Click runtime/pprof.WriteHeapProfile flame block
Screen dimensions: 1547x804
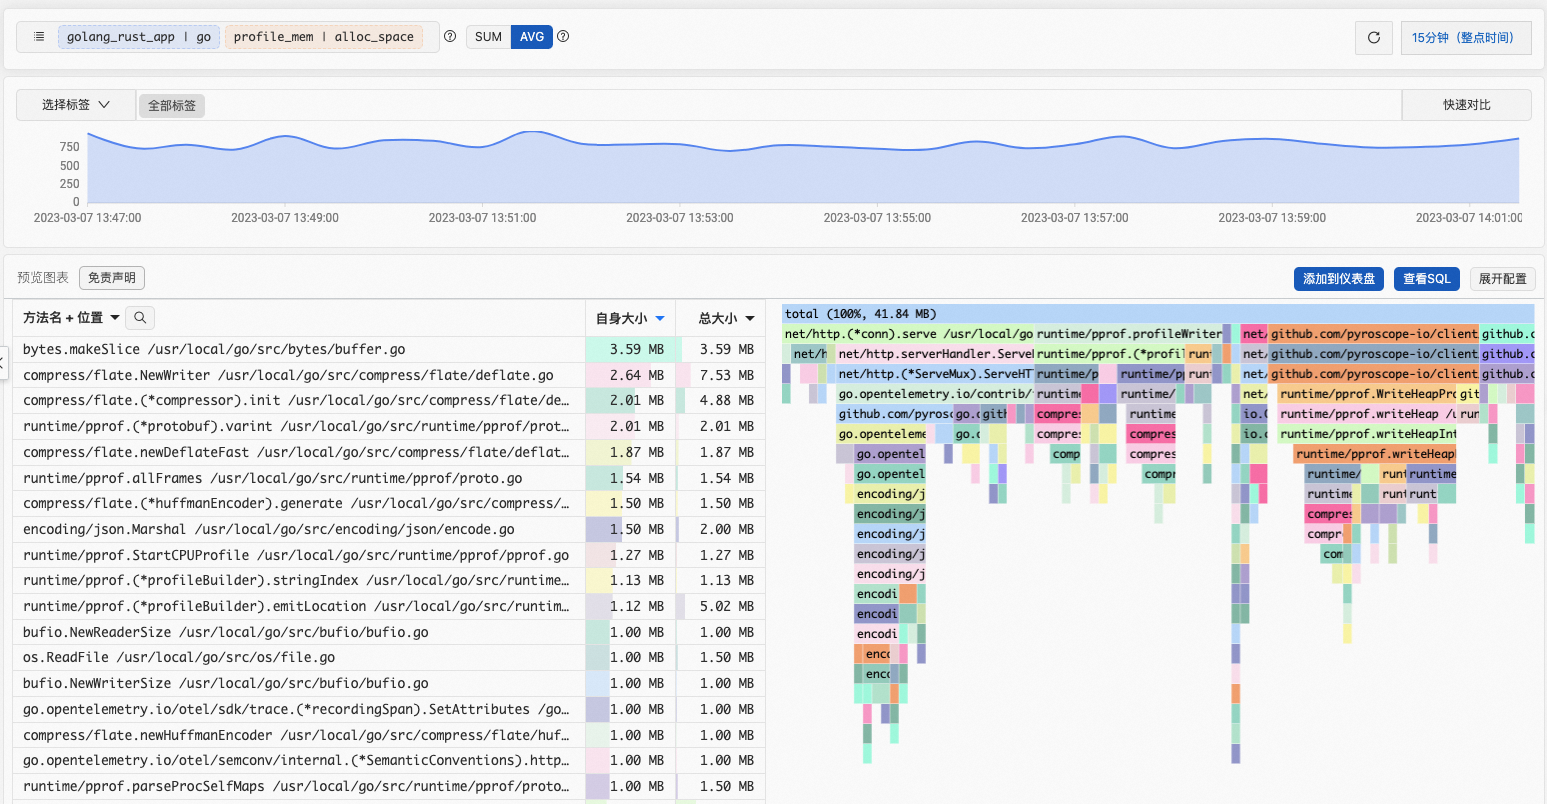click(1368, 394)
